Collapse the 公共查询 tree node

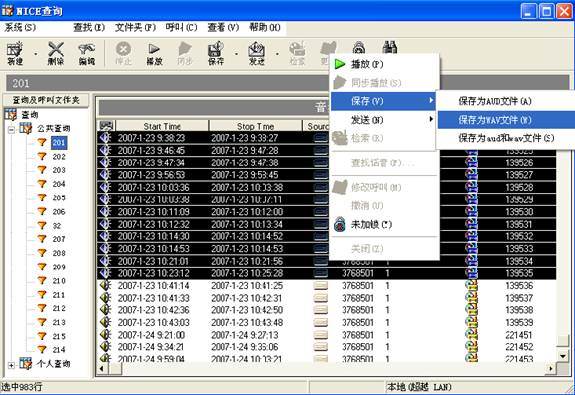click(x=11, y=129)
